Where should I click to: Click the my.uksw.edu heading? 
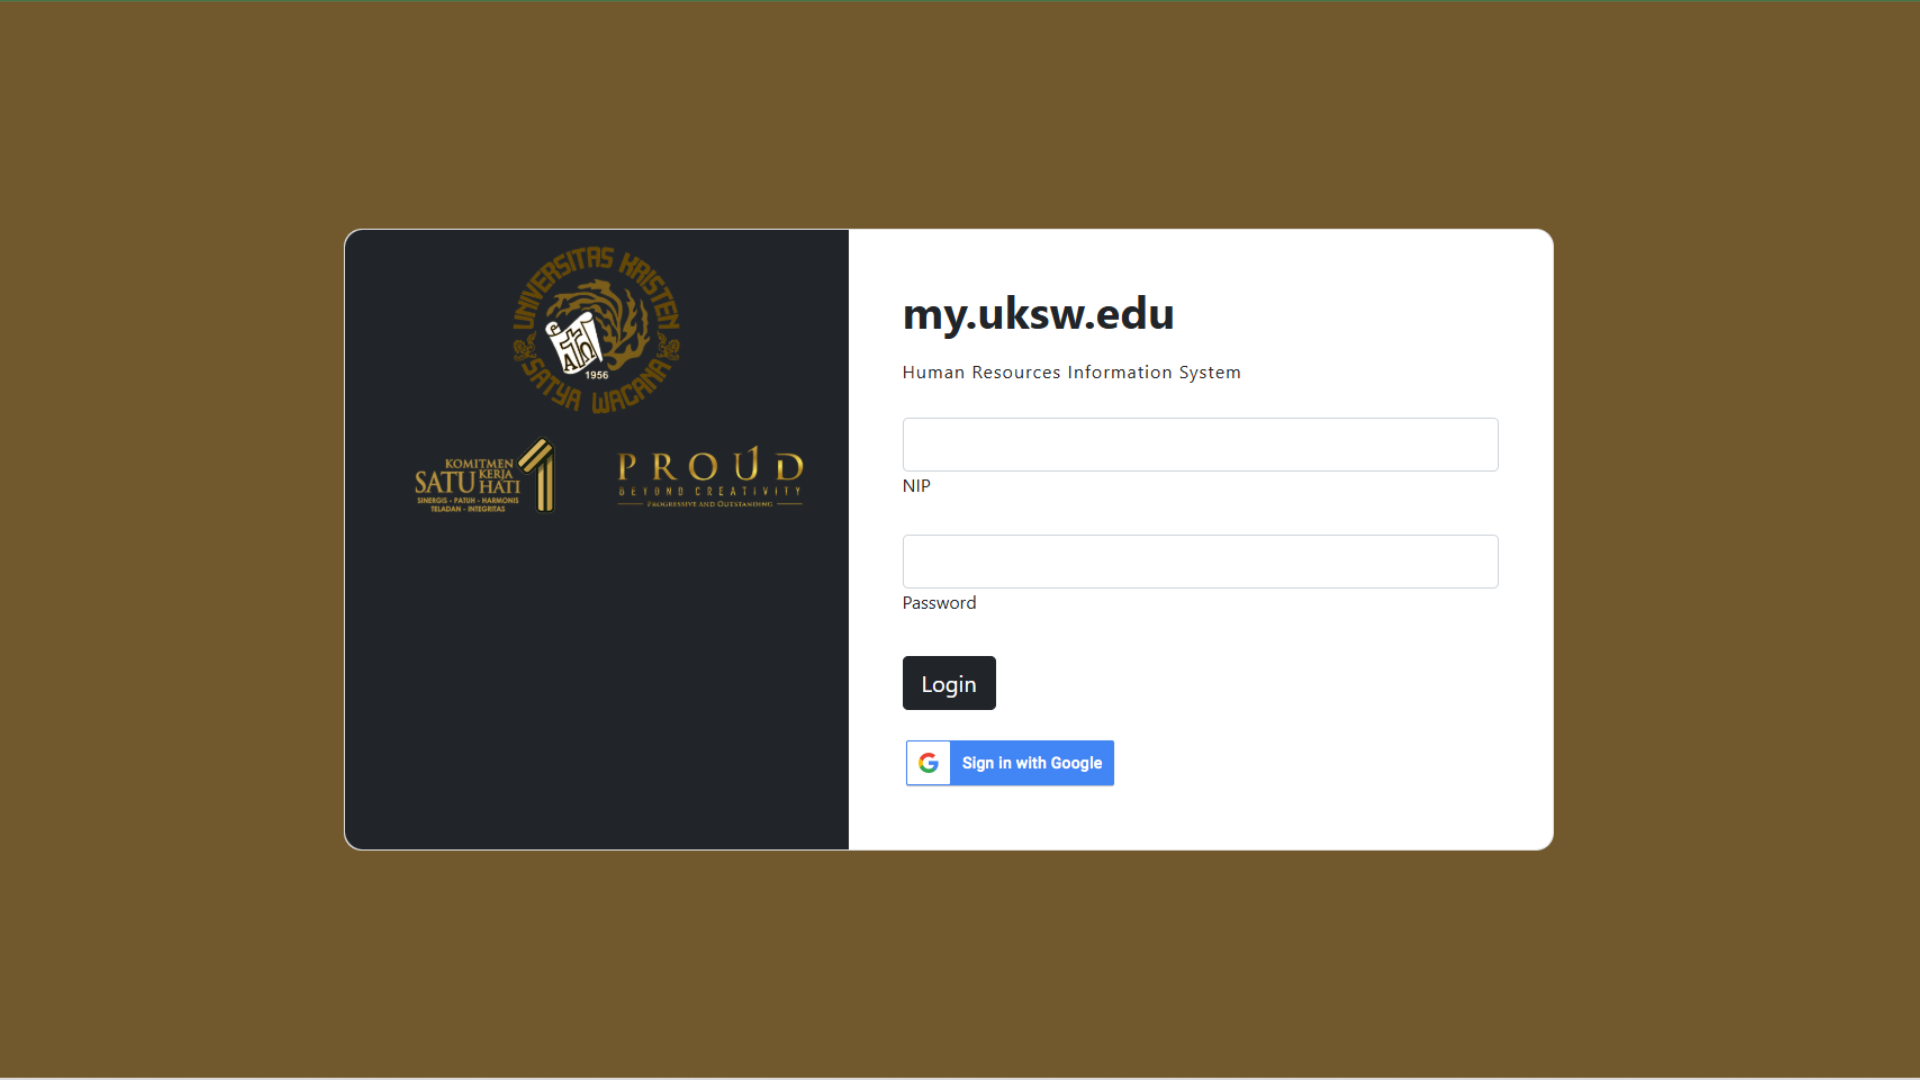1038,315
